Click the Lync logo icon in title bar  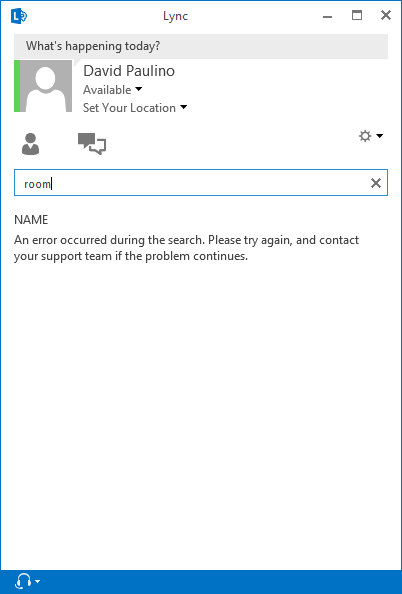pos(19,16)
